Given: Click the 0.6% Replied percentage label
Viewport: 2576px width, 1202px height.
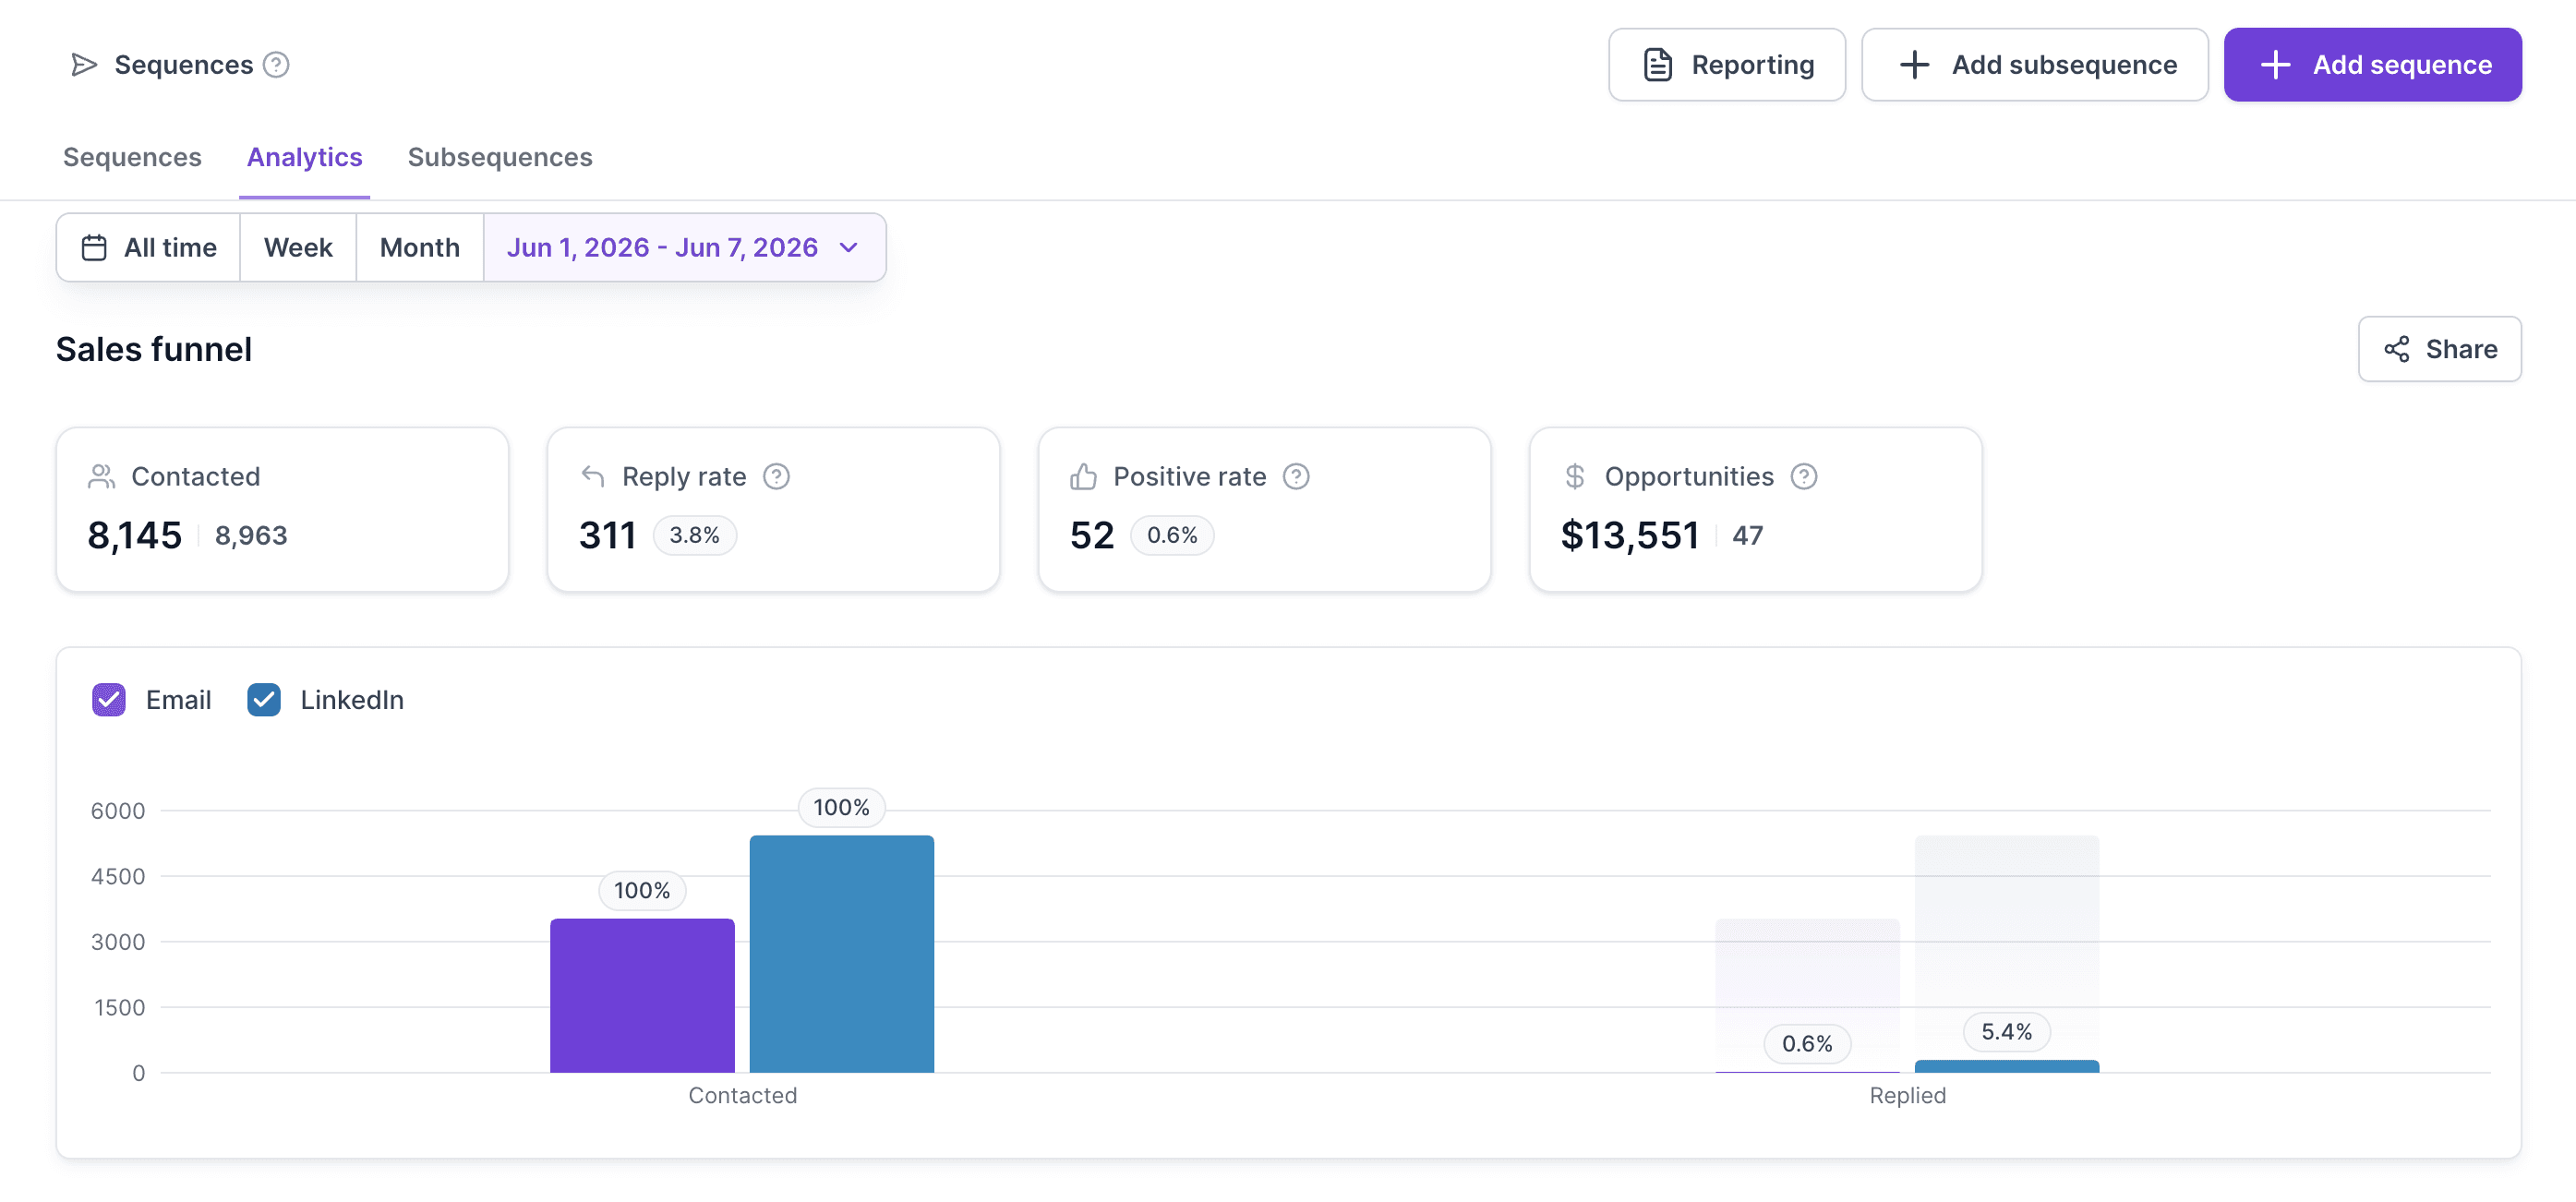Looking at the screenshot, I should pos(1807,1043).
